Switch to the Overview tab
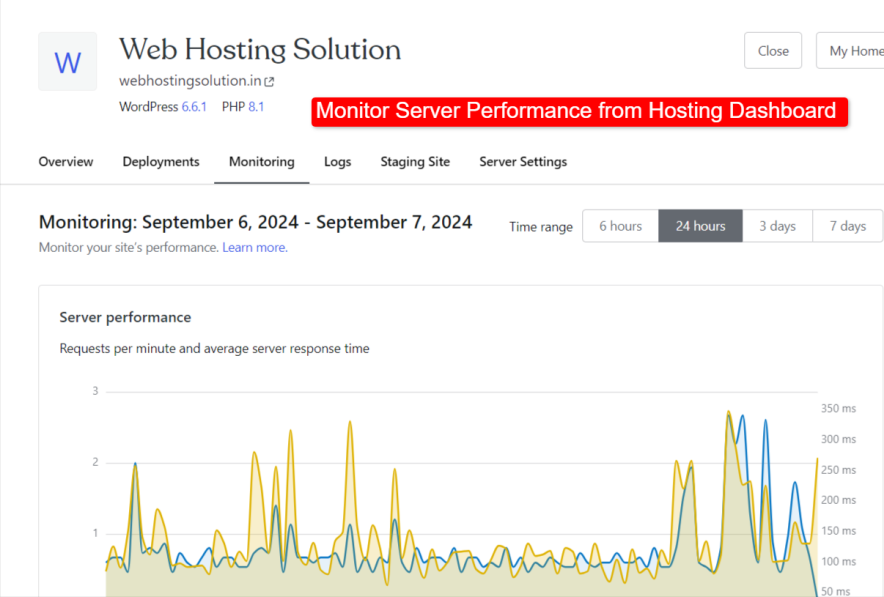The image size is (884, 597). point(65,161)
